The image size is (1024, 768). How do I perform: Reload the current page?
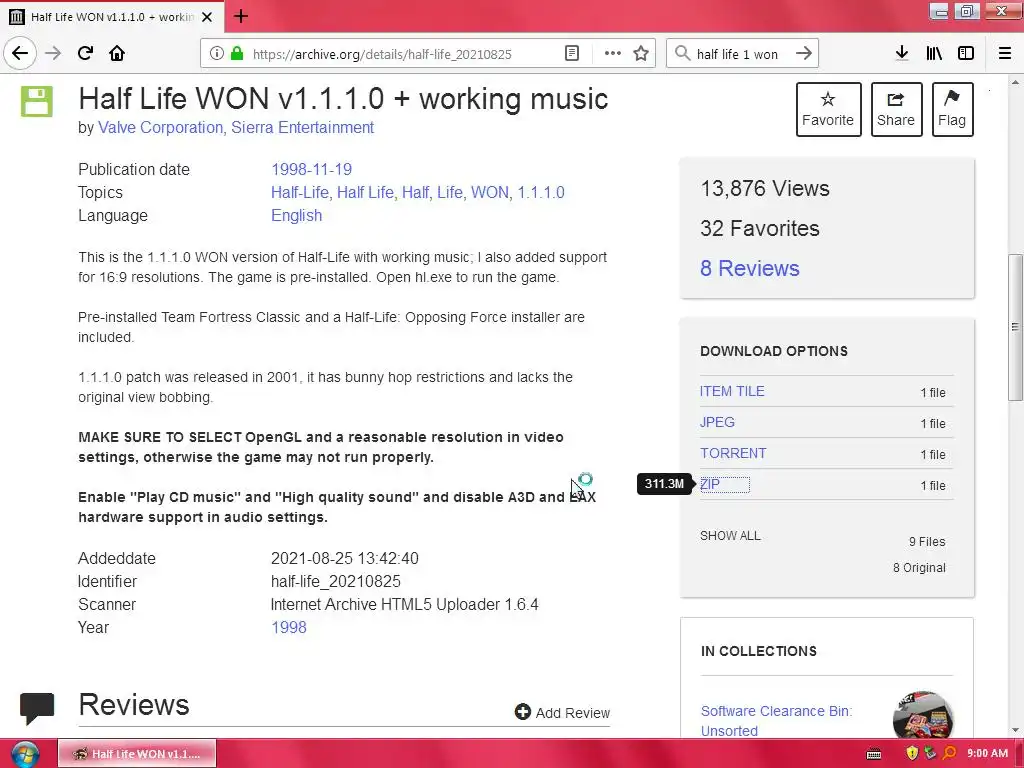[x=85, y=53]
